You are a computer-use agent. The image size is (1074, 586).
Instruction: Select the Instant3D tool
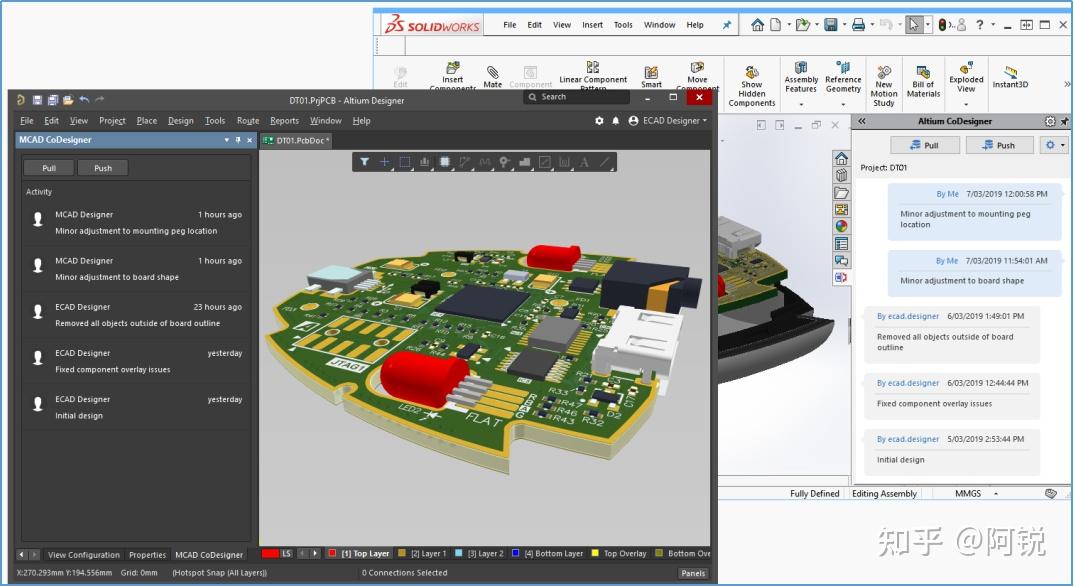[x=1010, y=72]
